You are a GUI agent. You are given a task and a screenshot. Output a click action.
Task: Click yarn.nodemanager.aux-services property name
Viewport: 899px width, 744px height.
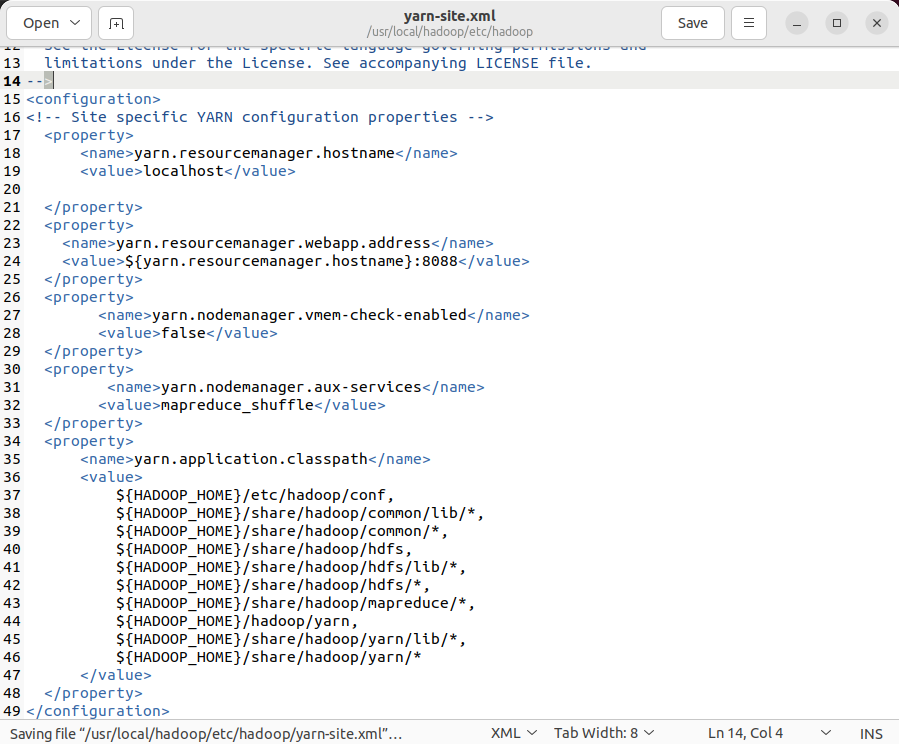[x=291, y=387]
